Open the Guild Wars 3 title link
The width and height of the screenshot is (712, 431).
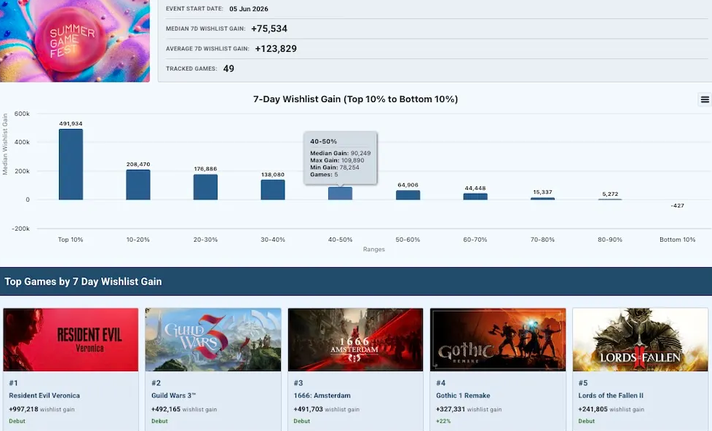pyautogui.click(x=174, y=396)
